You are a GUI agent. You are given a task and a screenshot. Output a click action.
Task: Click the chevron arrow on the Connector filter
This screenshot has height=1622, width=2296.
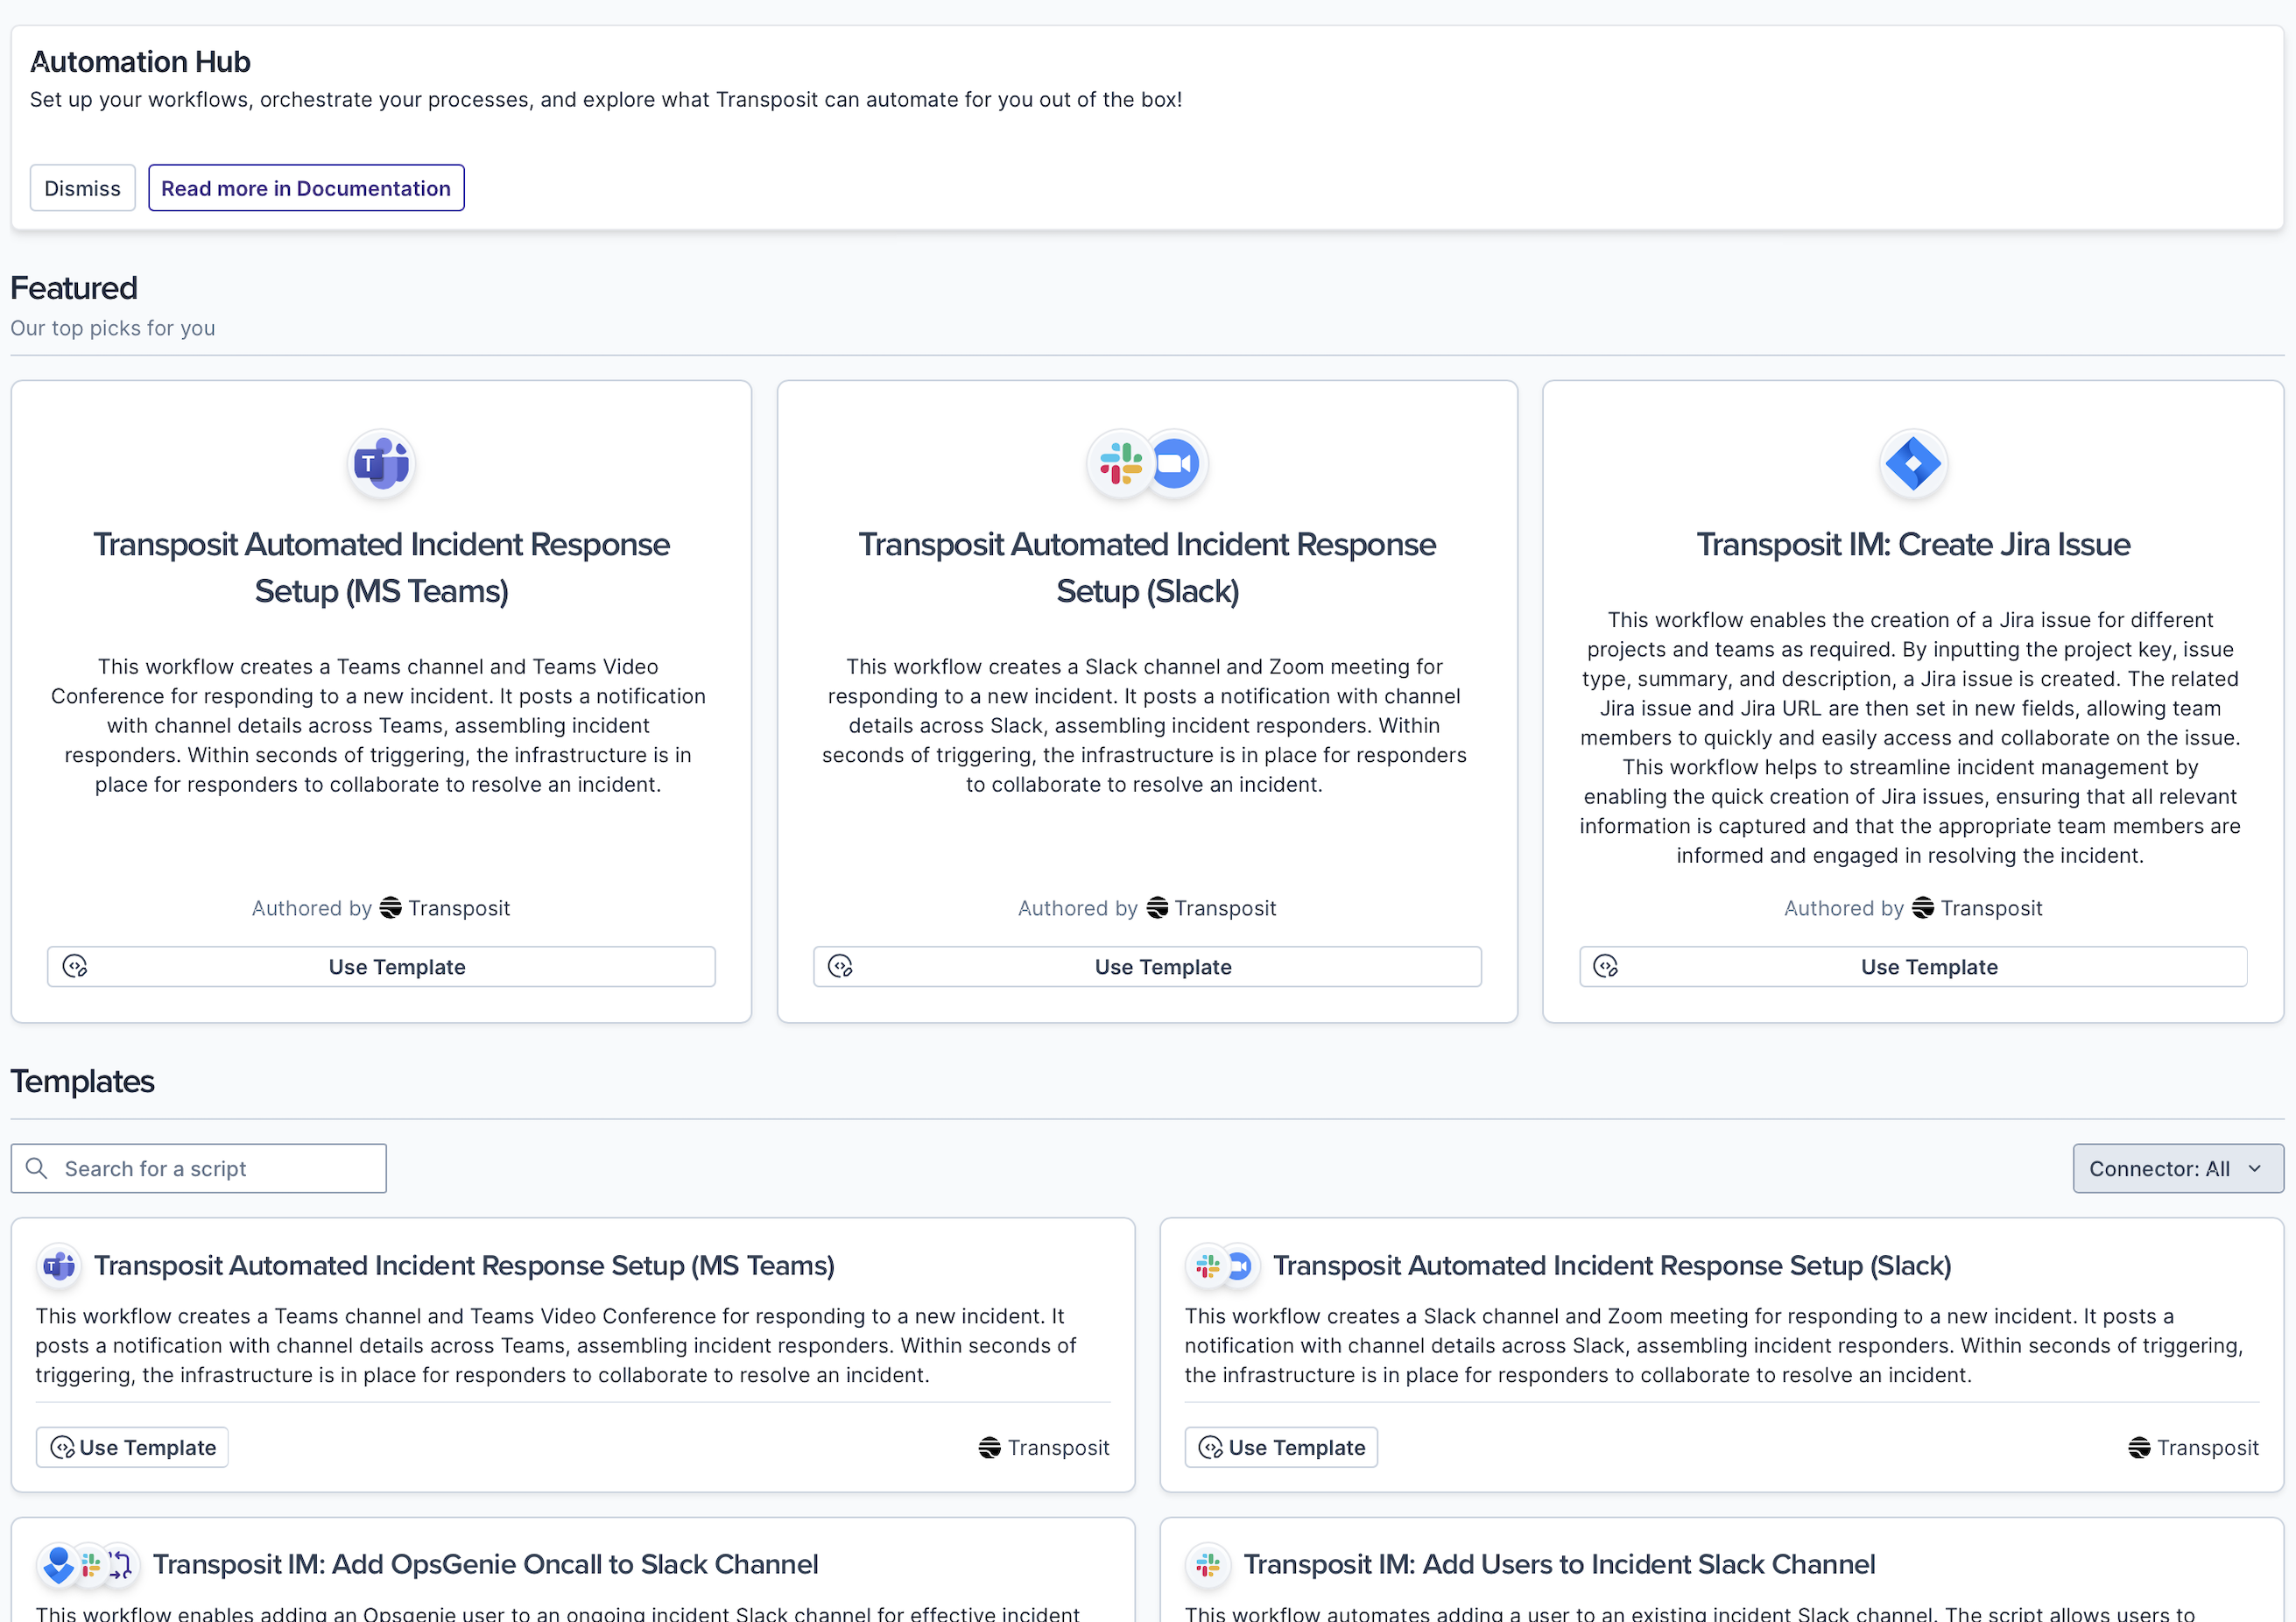pos(2255,1168)
